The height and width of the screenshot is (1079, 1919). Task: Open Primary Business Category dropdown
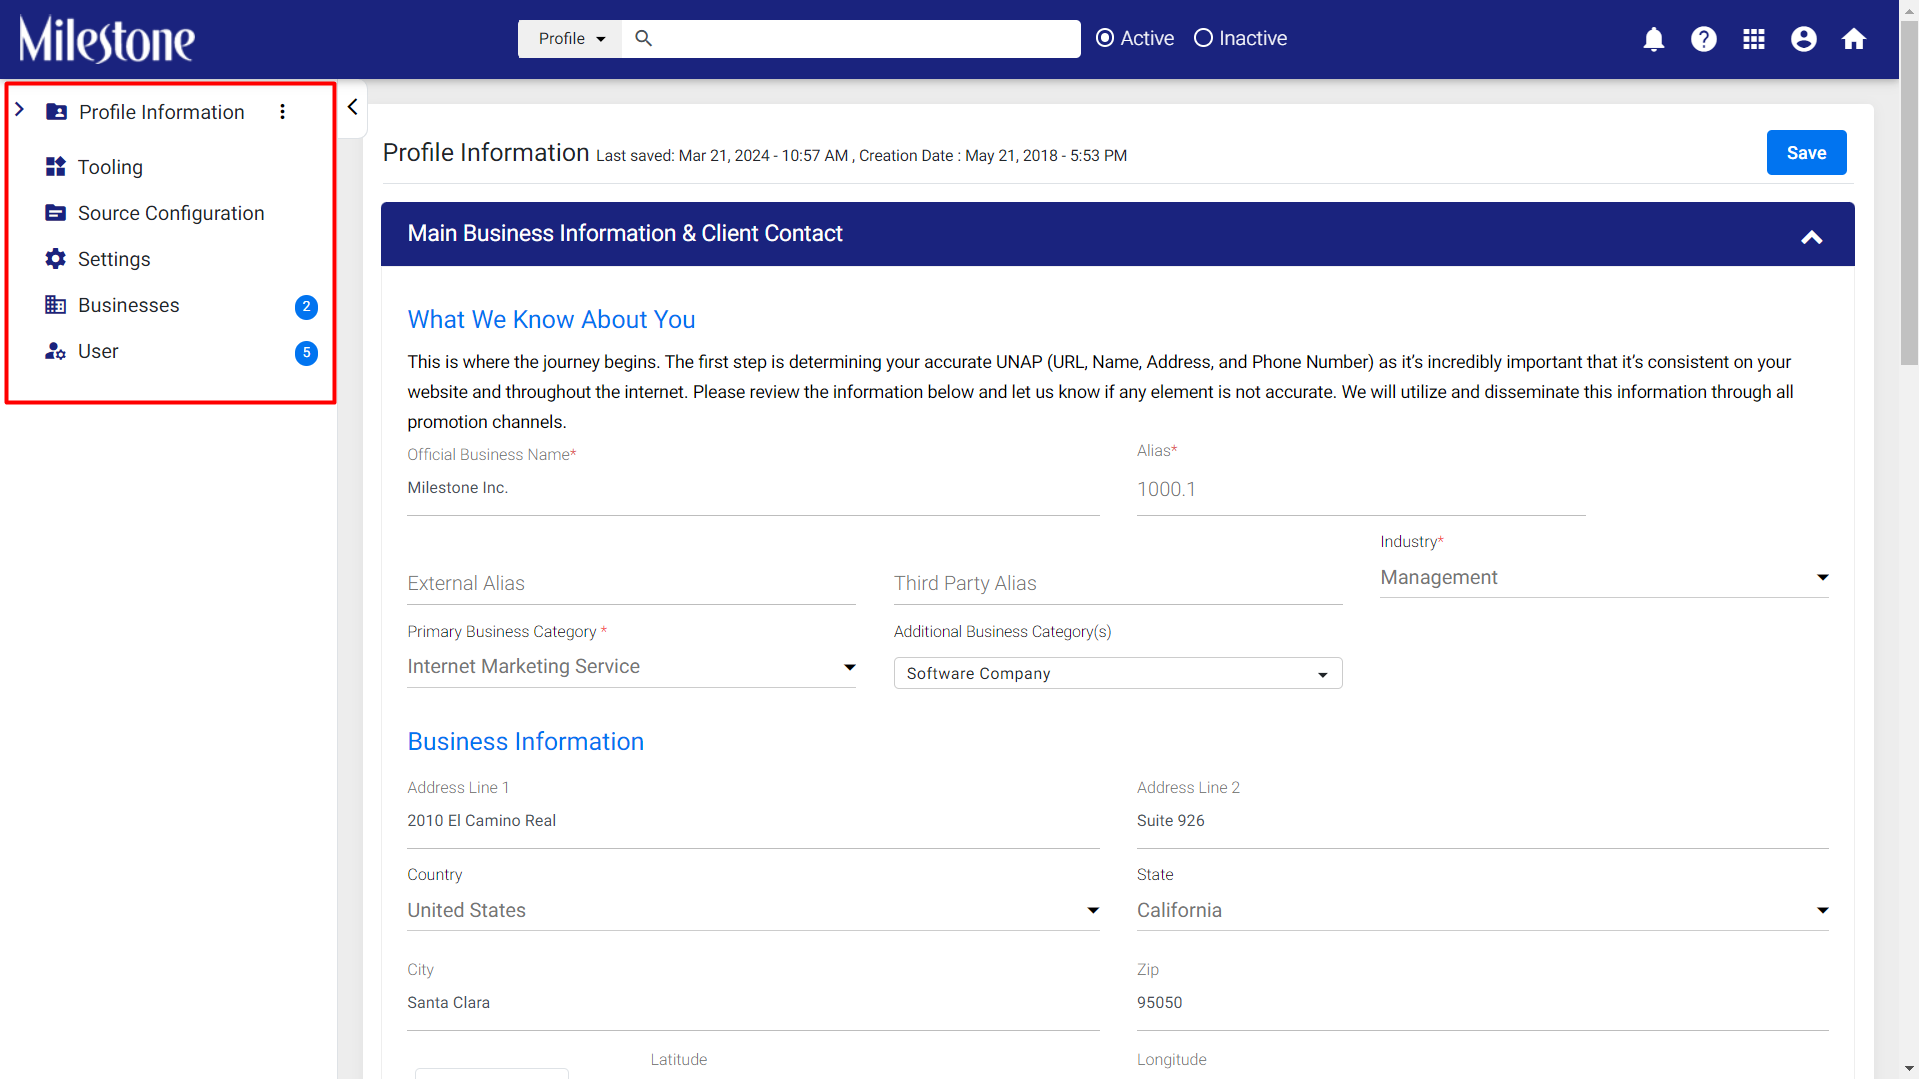631,667
